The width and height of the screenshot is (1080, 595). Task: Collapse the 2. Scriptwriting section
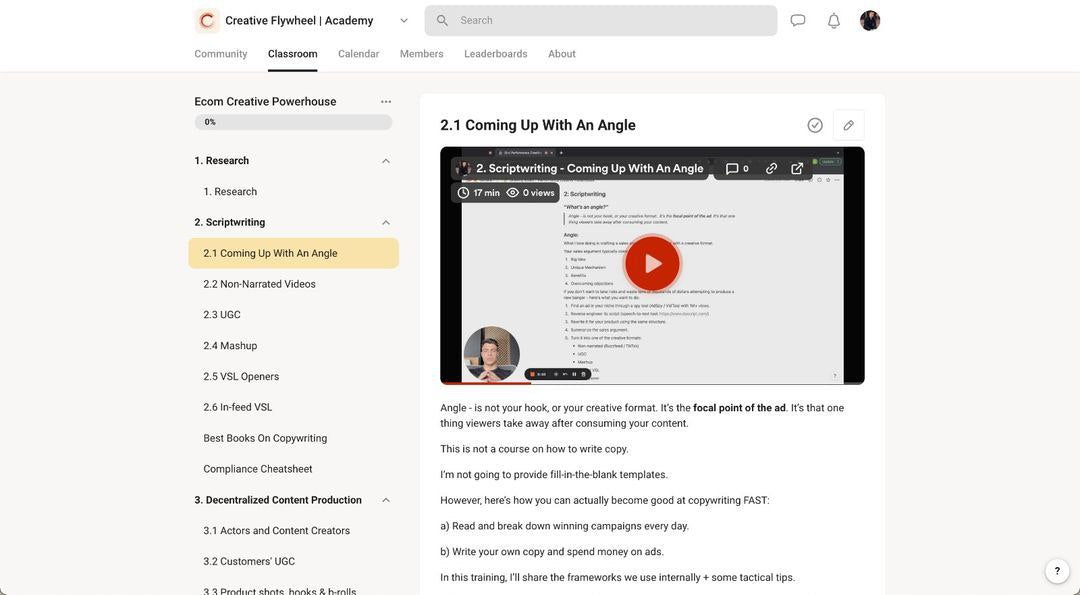click(x=386, y=223)
